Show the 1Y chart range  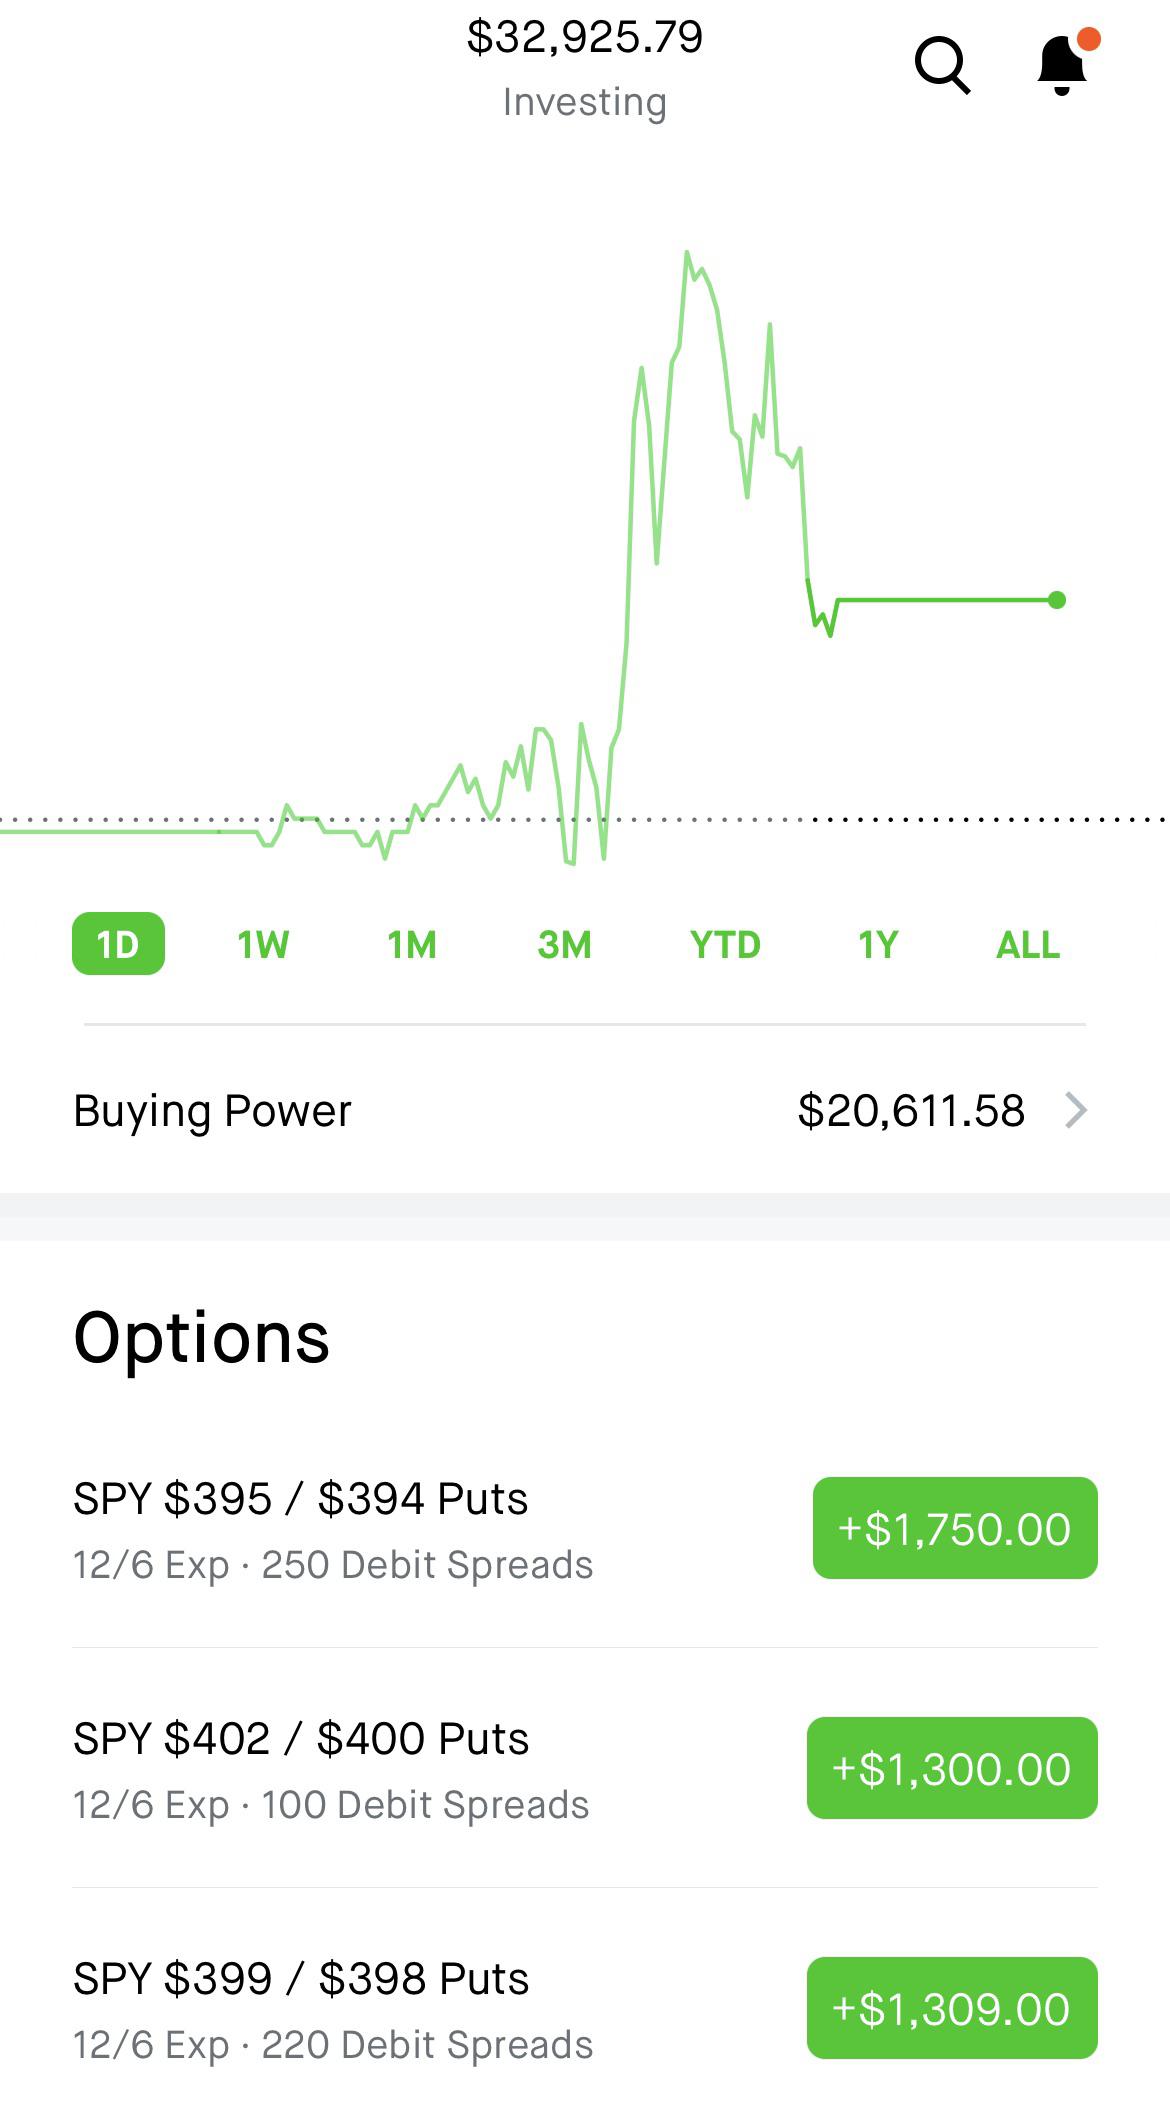point(878,944)
